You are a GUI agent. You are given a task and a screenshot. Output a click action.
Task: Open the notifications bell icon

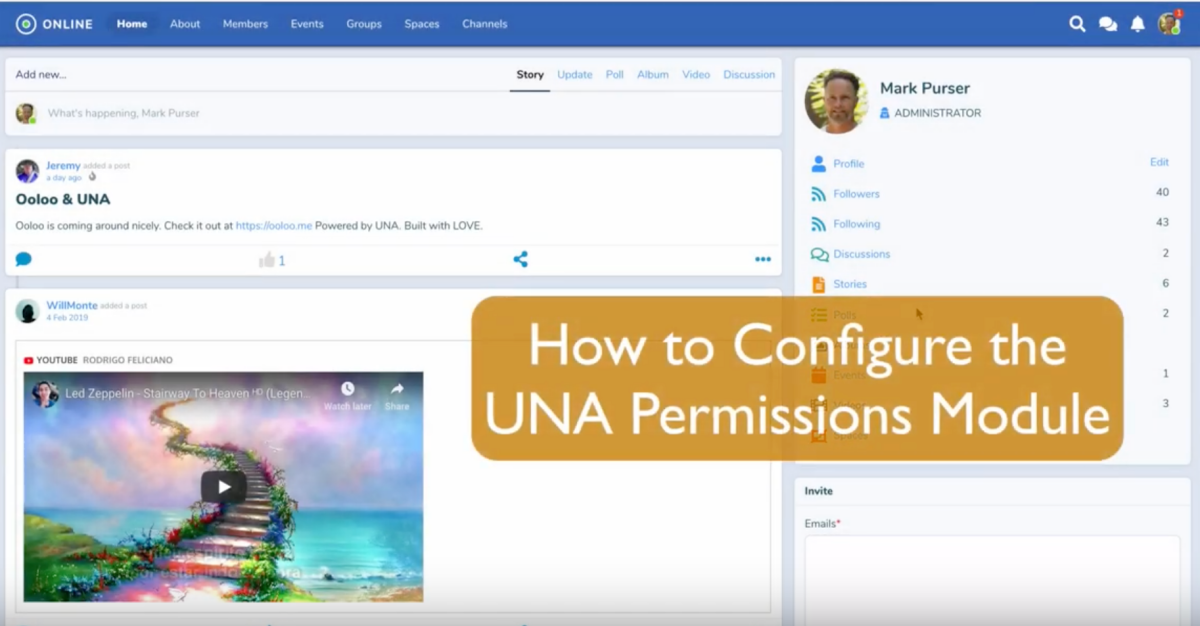point(1137,22)
